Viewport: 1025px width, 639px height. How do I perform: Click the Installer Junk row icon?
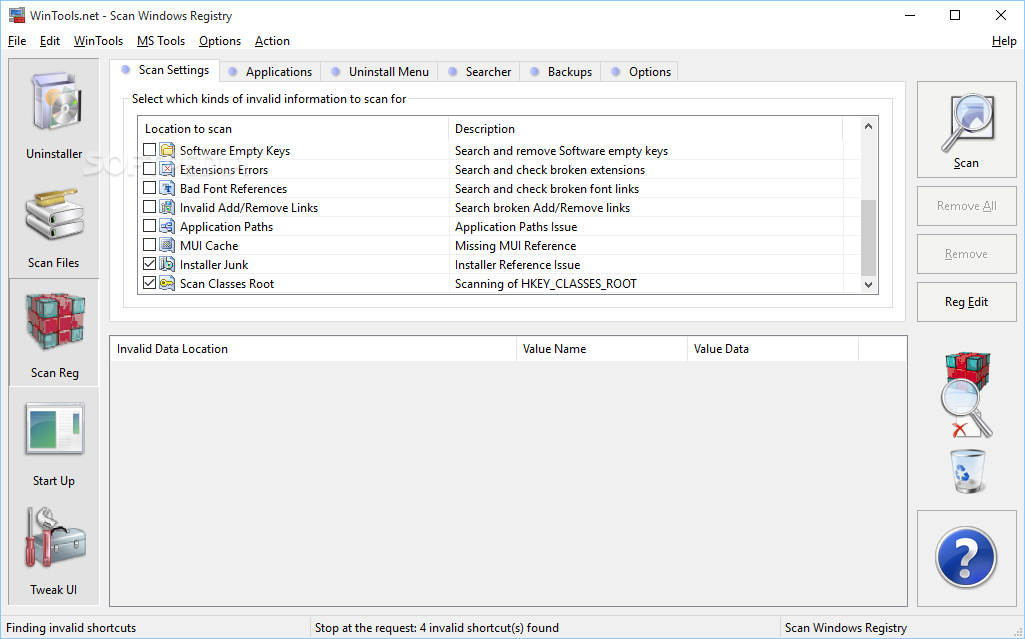[x=167, y=264]
